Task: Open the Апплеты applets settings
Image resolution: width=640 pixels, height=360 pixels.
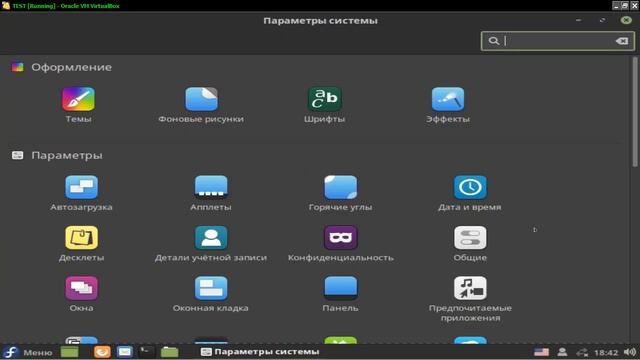Action: click(x=211, y=187)
